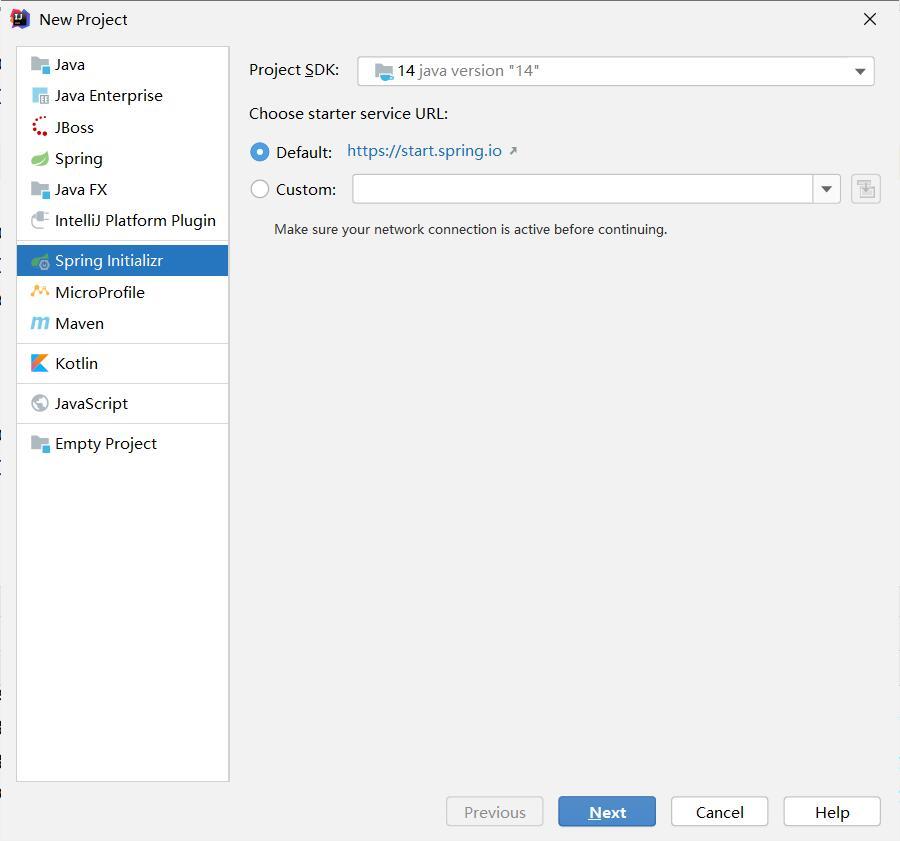Cancel the New Project dialog
900x841 pixels.
[x=719, y=811]
